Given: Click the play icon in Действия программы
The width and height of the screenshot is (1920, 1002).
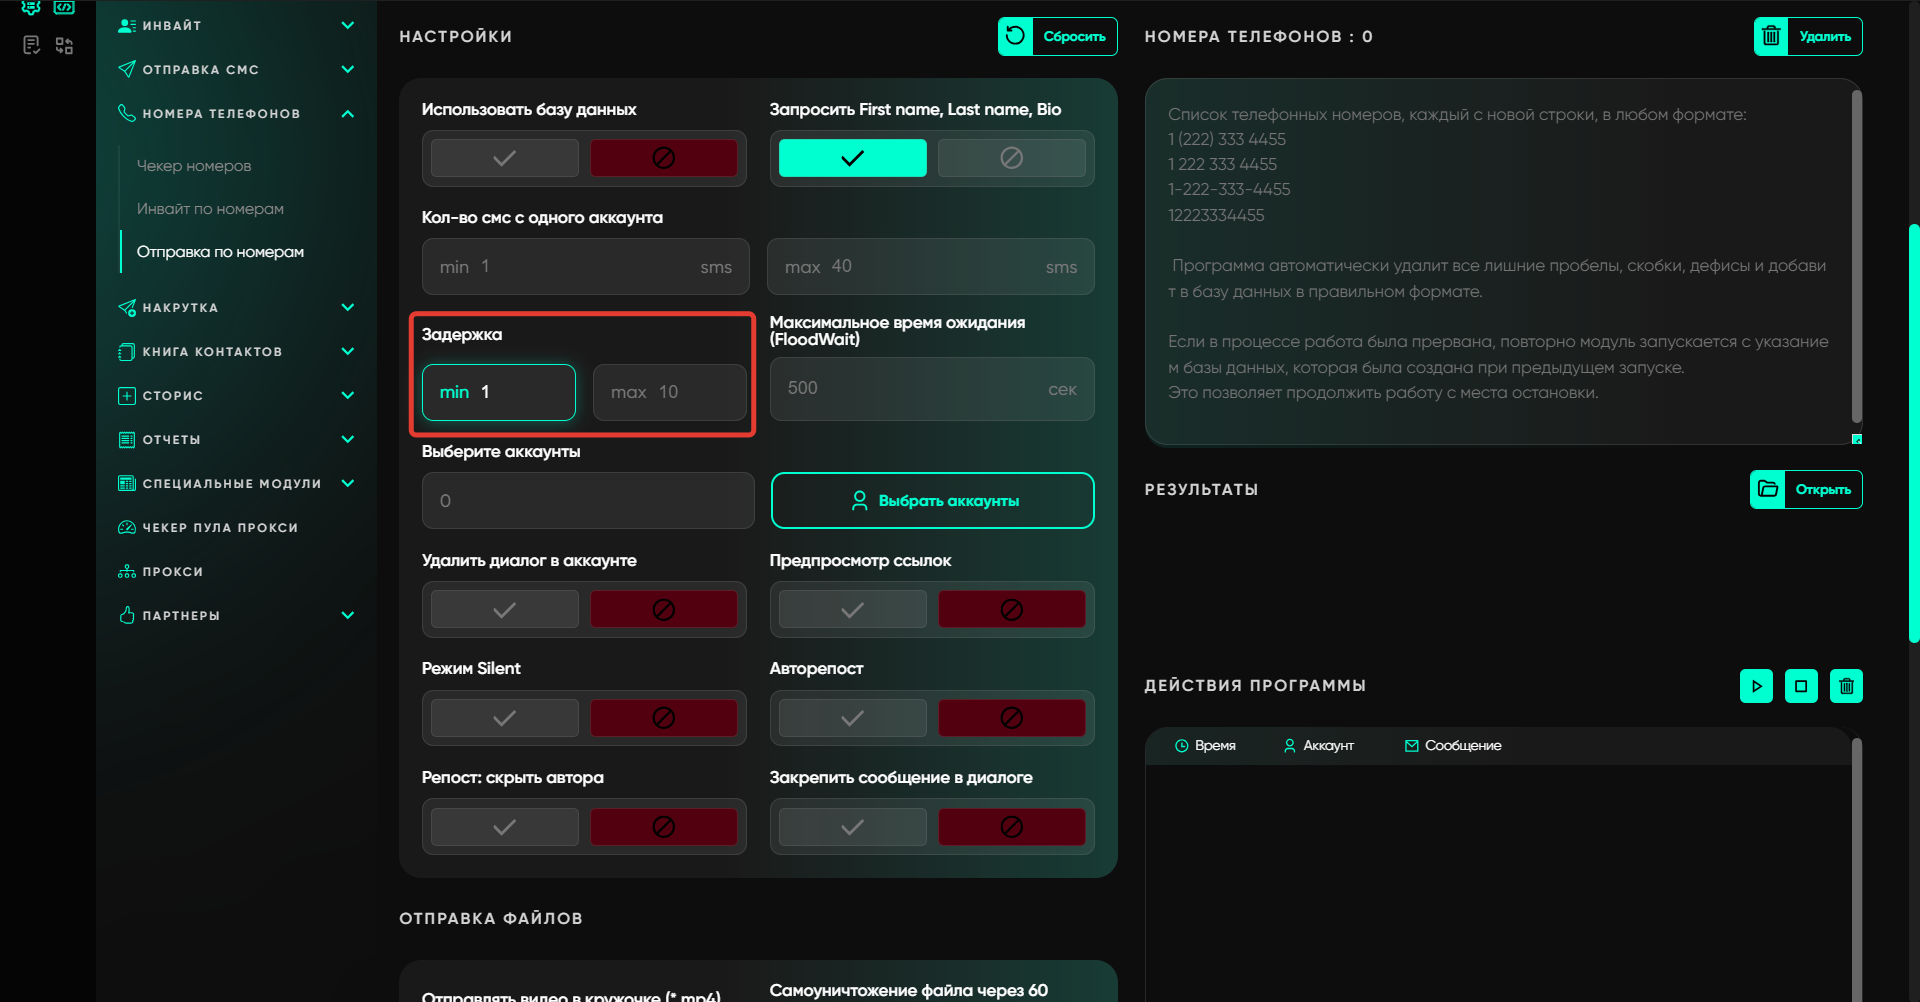Looking at the screenshot, I should point(1756,686).
